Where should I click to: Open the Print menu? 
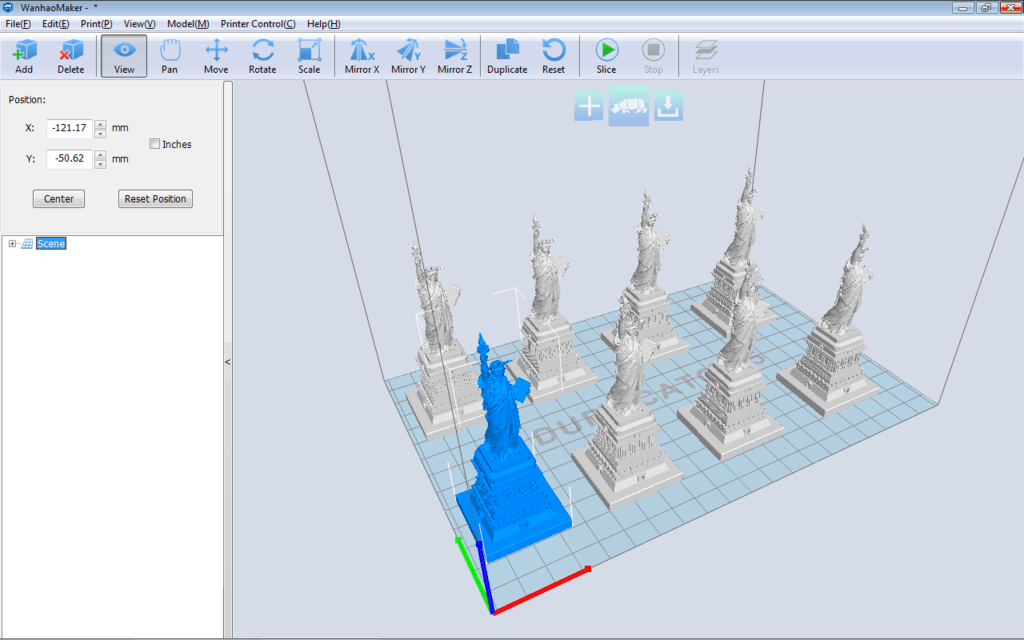[x=96, y=24]
